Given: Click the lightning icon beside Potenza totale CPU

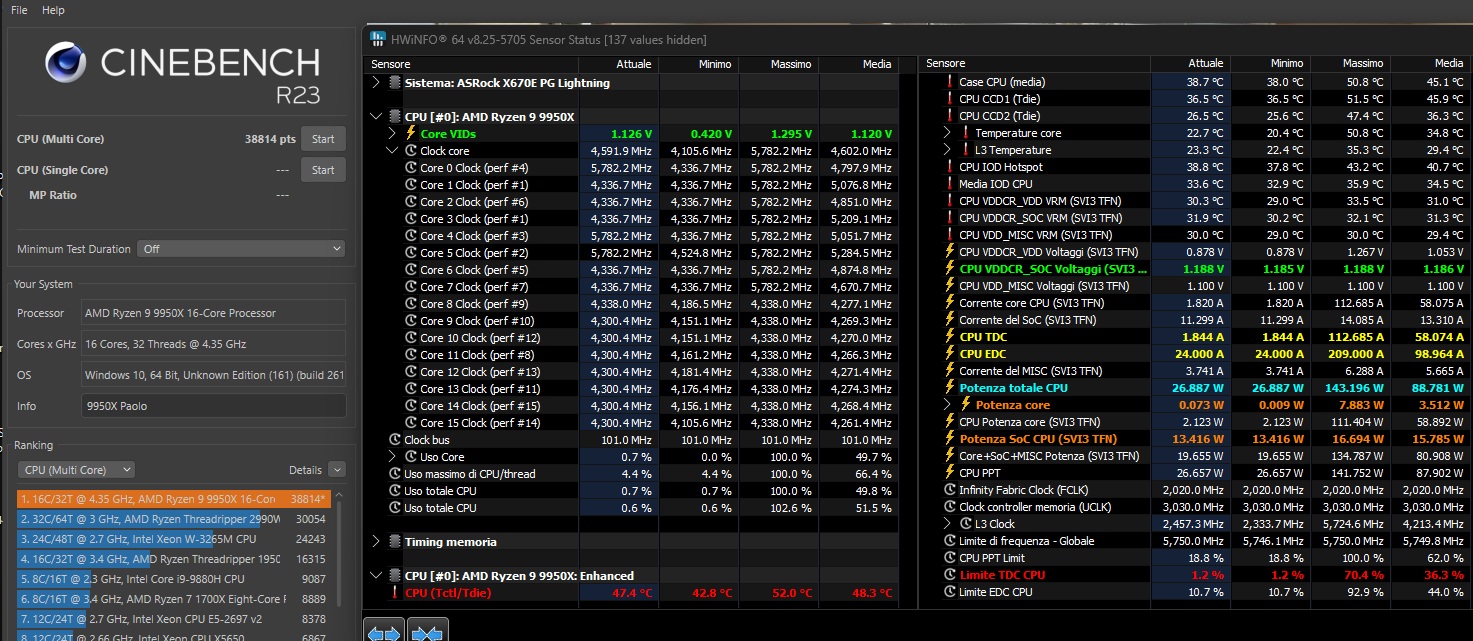Looking at the screenshot, I should [950, 388].
